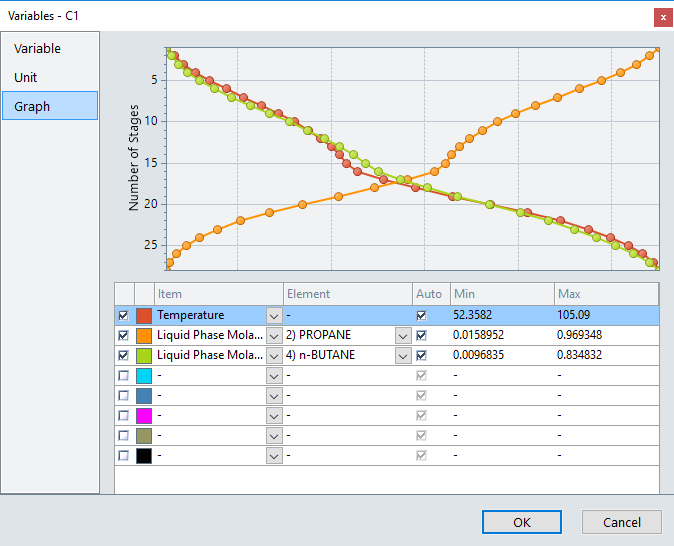Image resolution: width=674 pixels, height=546 pixels.
Task: Close the Variables - C1 dialog
Action: [x=662, y=17]
